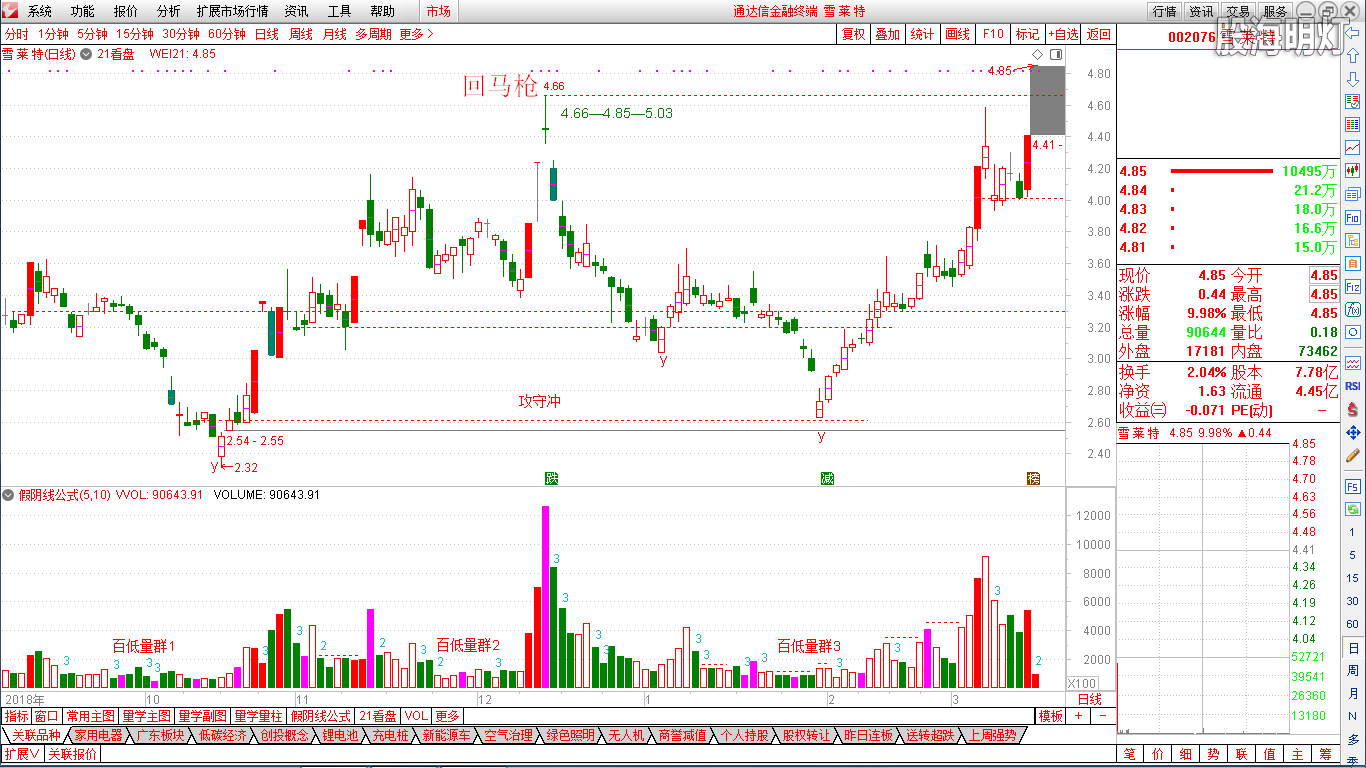Click the + button beside 模板
The width and height of the screenshot is (1366, 768).
click(1079, 716)
